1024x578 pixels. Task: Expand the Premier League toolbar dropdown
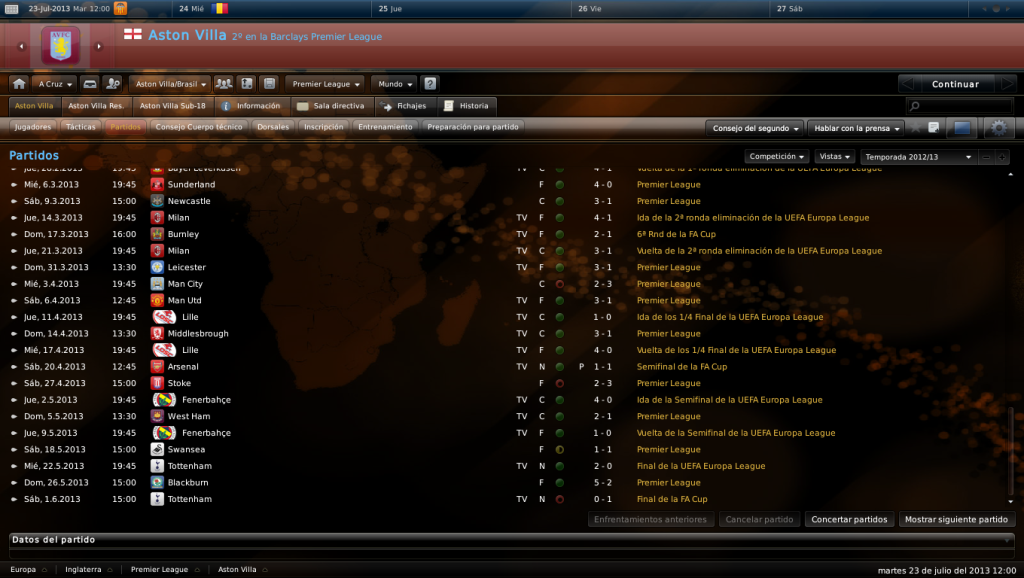point(326,84)
